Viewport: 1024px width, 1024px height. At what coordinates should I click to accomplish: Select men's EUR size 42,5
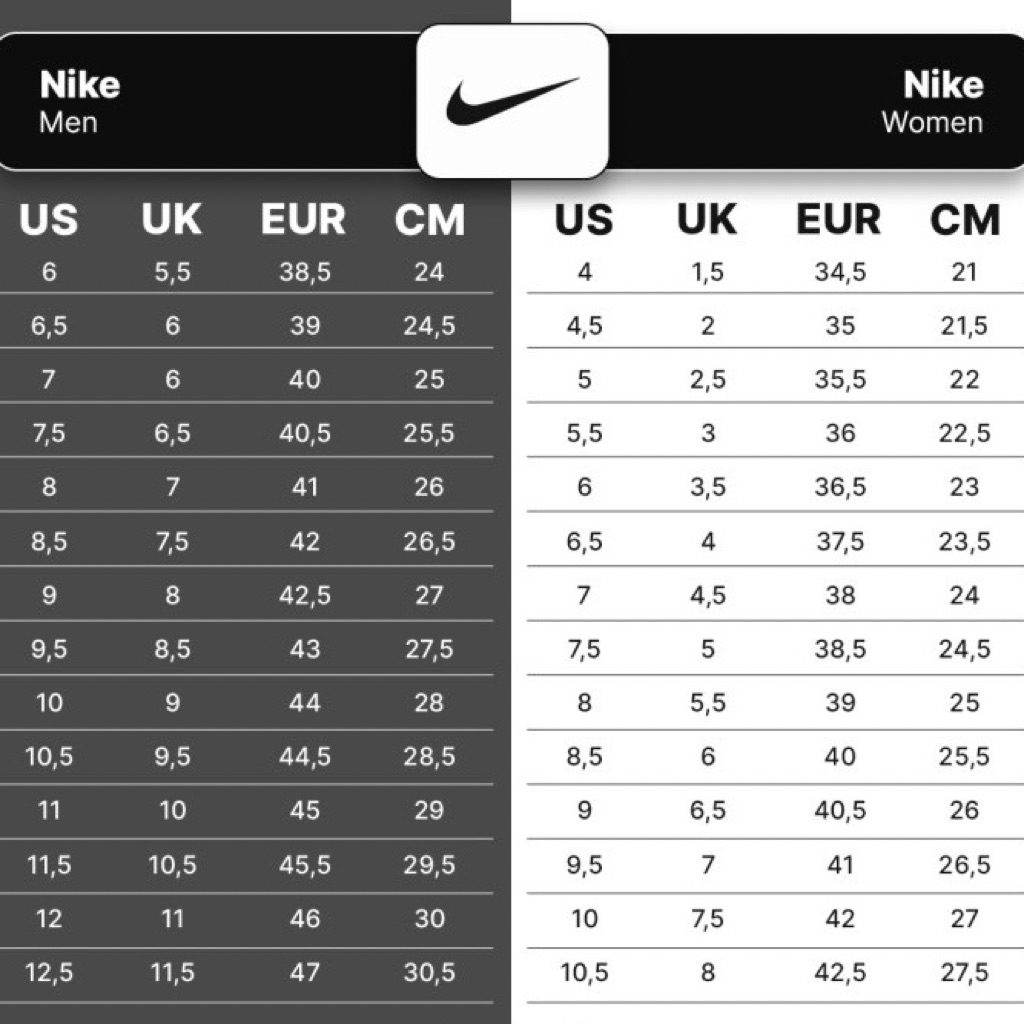(x=304, y=595)
